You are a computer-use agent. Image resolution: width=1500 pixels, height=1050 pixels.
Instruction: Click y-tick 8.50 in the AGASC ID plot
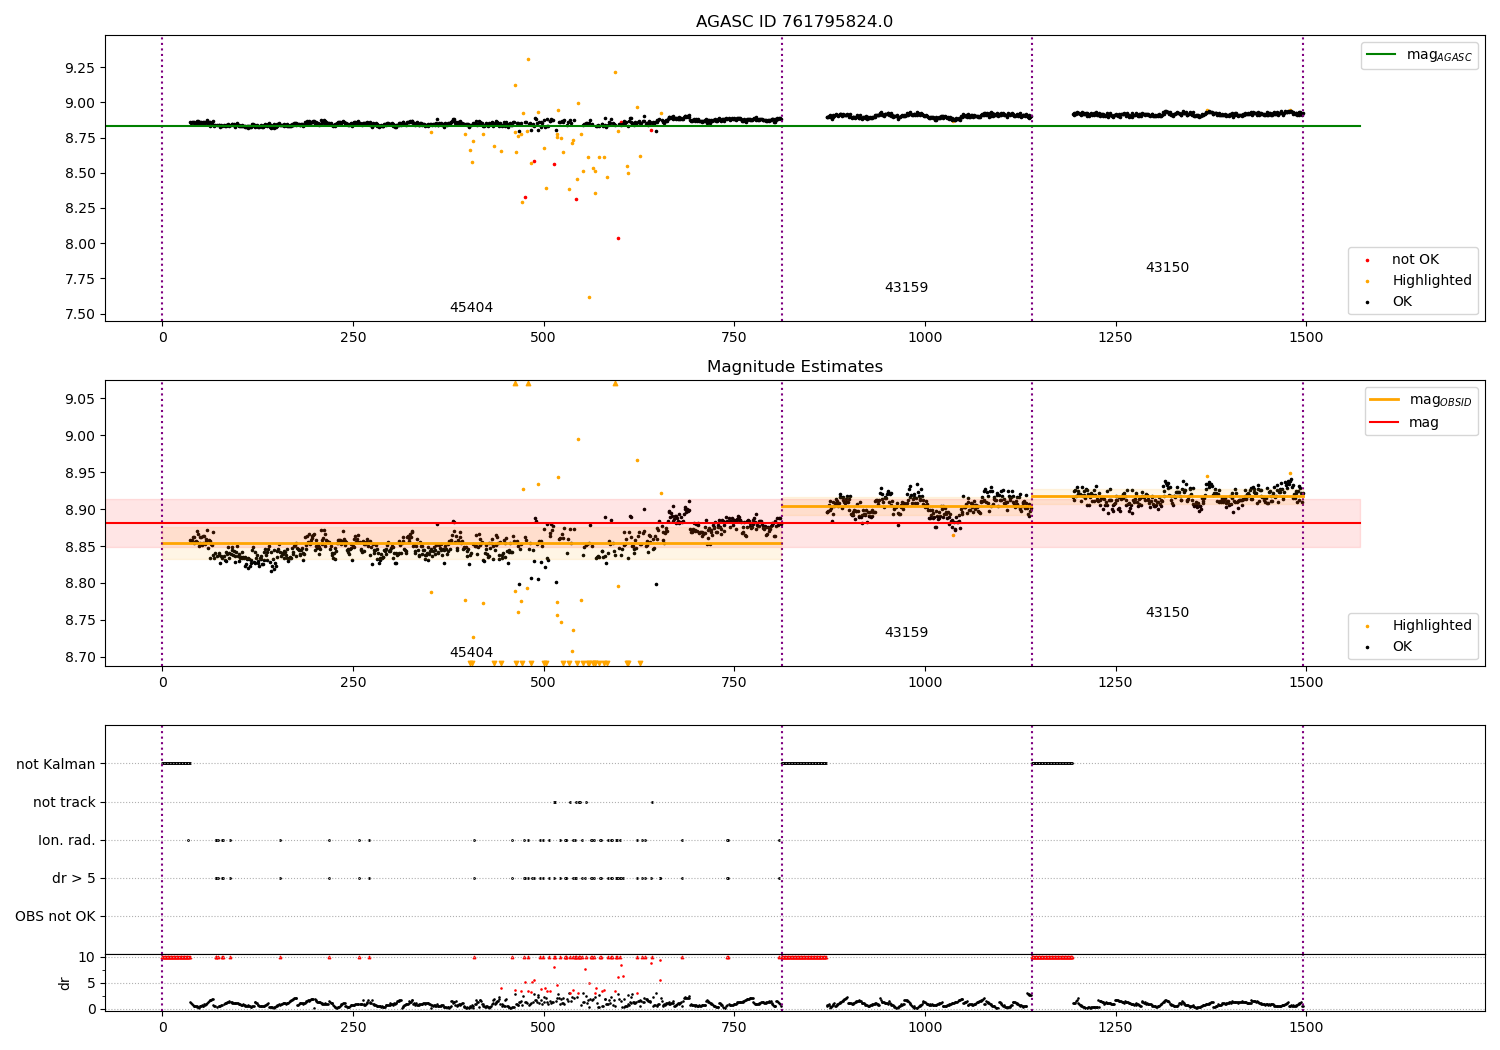(80, 174)
